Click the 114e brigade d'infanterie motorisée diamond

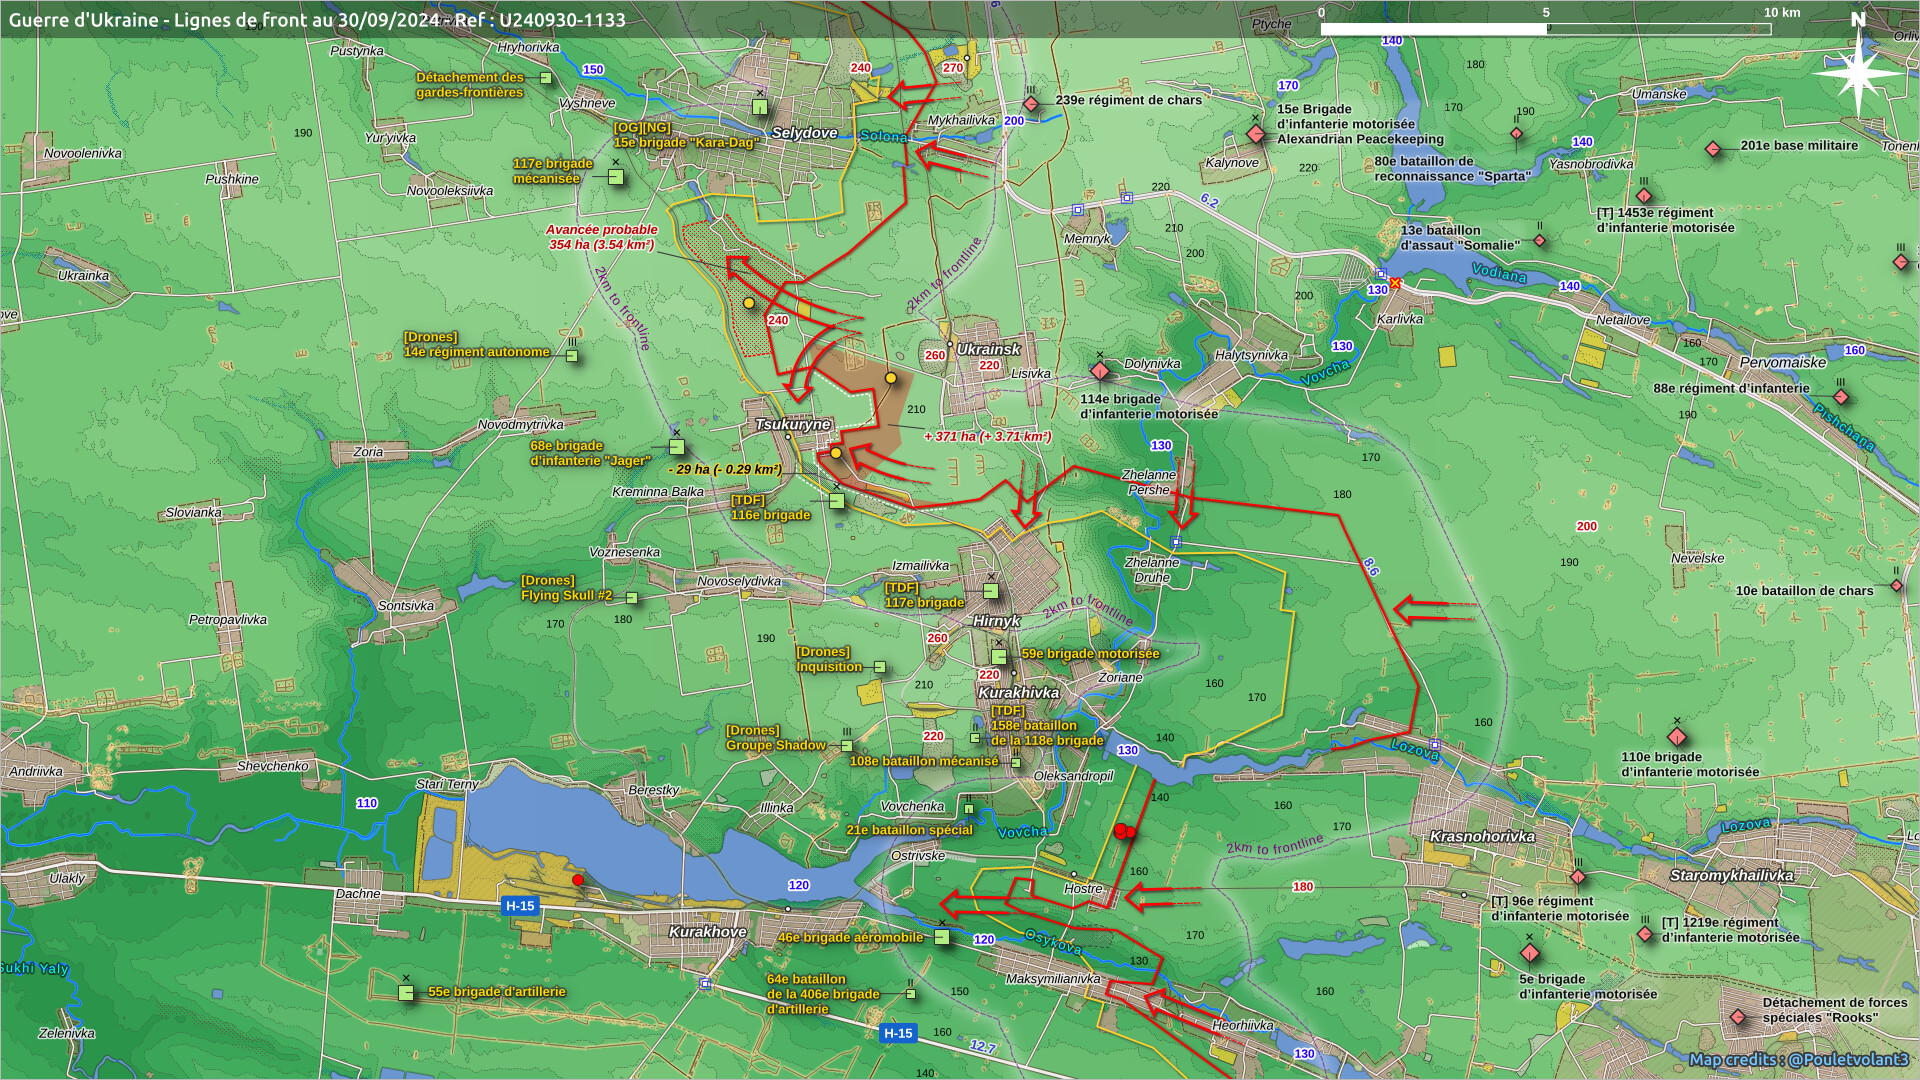point(1100,372)
